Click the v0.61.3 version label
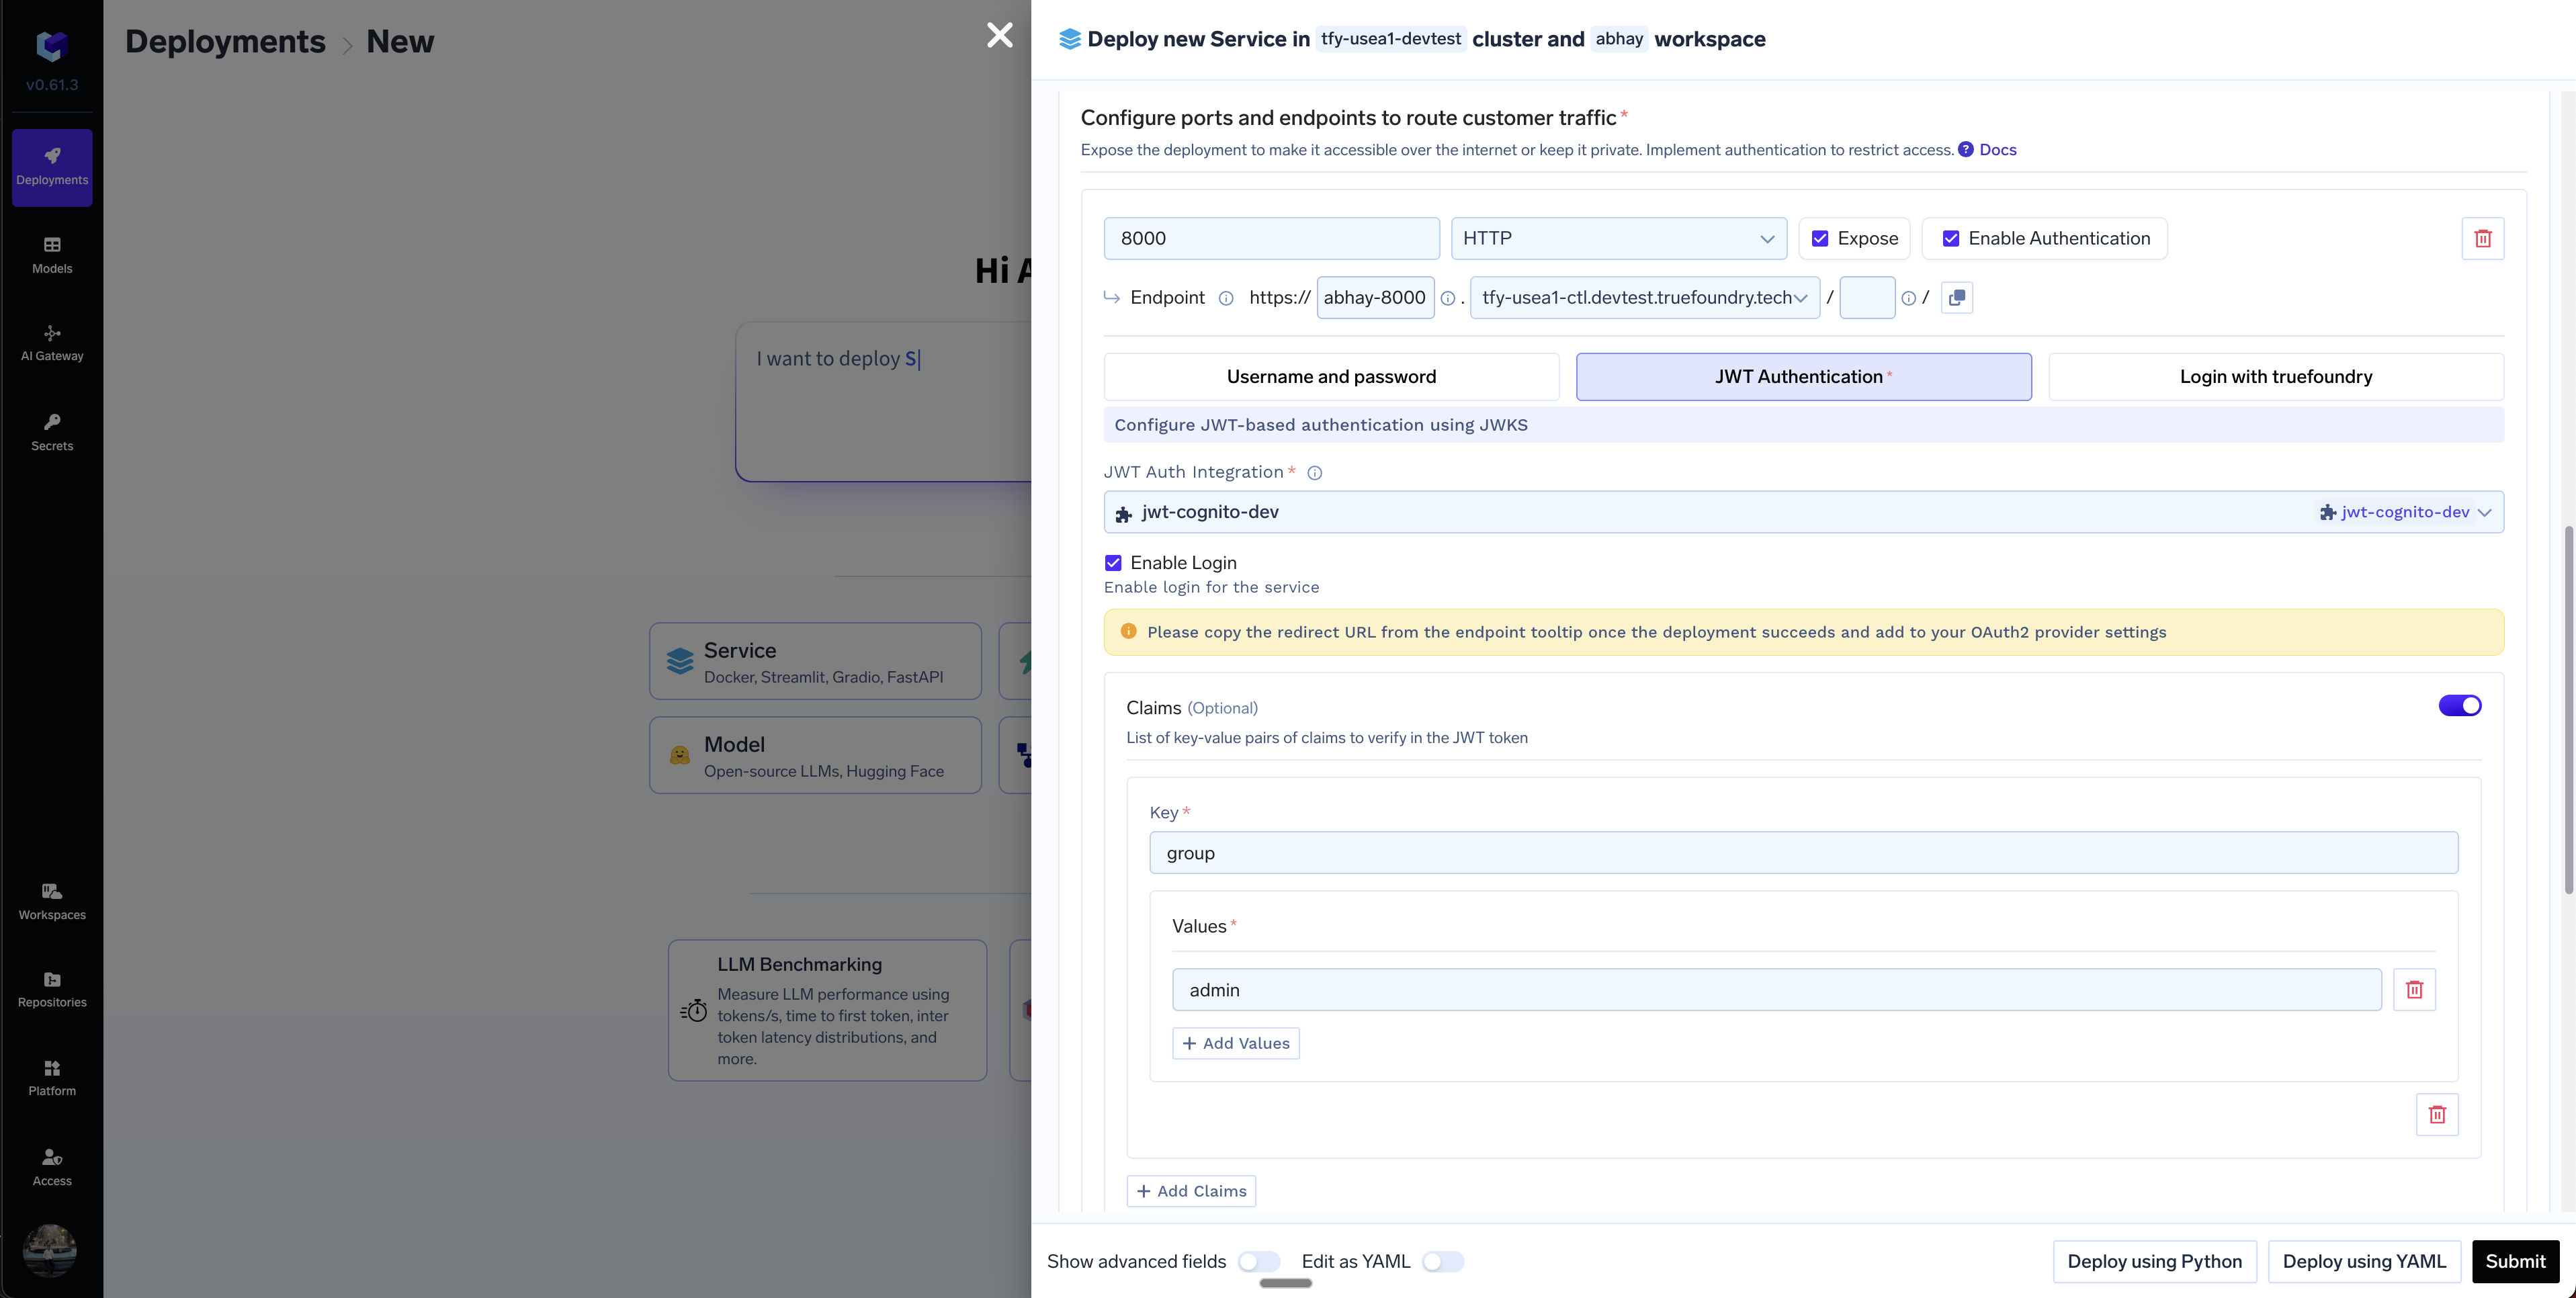Image resolution: width=2576 pixels, height=1298 pixels. pyautogui.click(x=52, y=85)
